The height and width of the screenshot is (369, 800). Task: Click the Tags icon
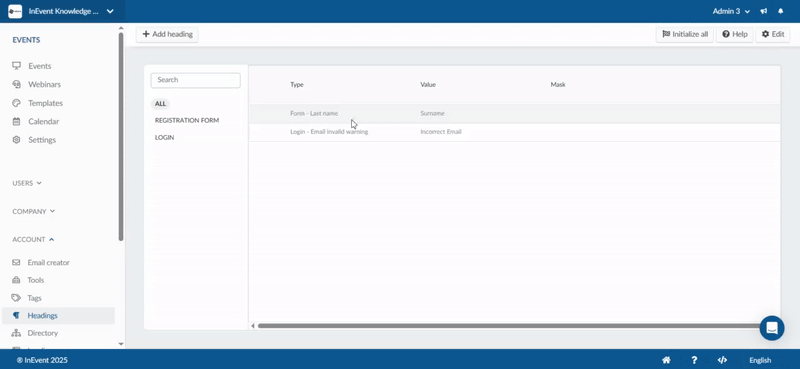pos(16,298)
